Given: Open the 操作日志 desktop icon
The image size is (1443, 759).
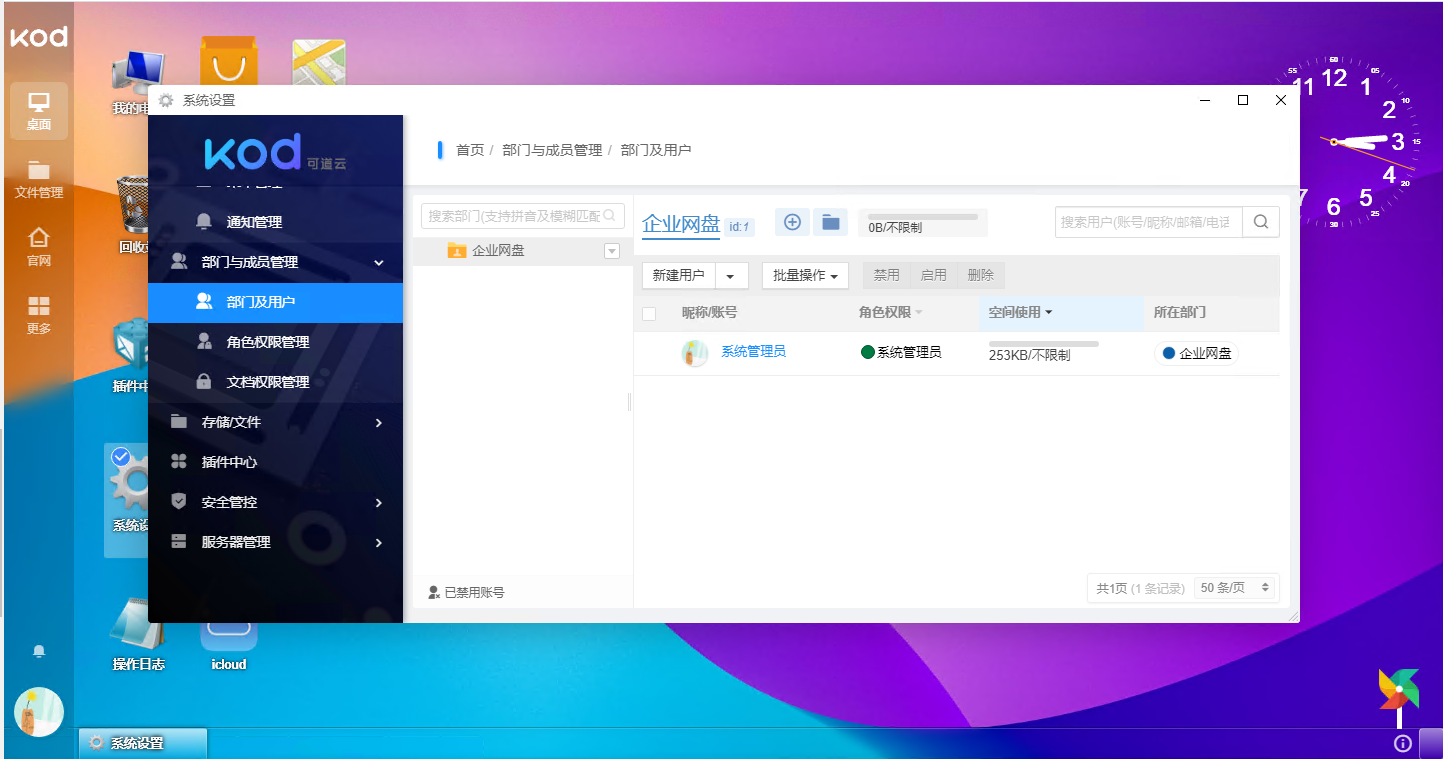Looking at the screenshot, I should pyautogui.click(x=138, y=633).
